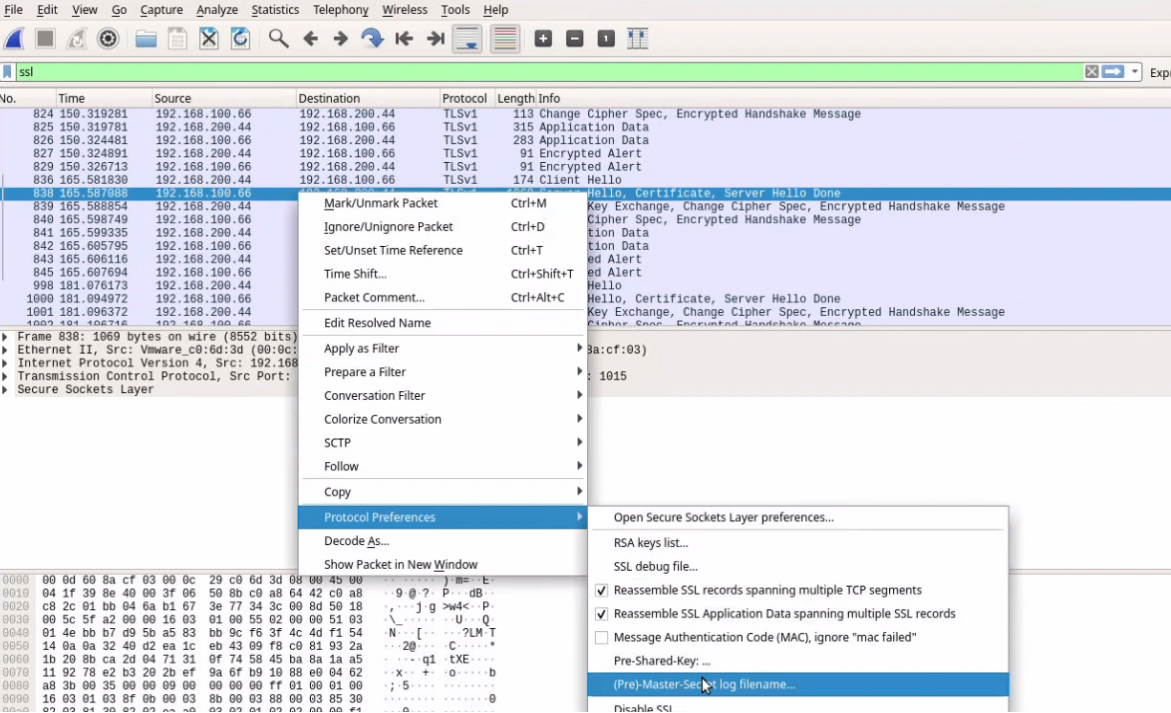The height and width of the screenshot is (713, 1171).
Task: Choose Decode As... entry
Action: tap(442, 541)
